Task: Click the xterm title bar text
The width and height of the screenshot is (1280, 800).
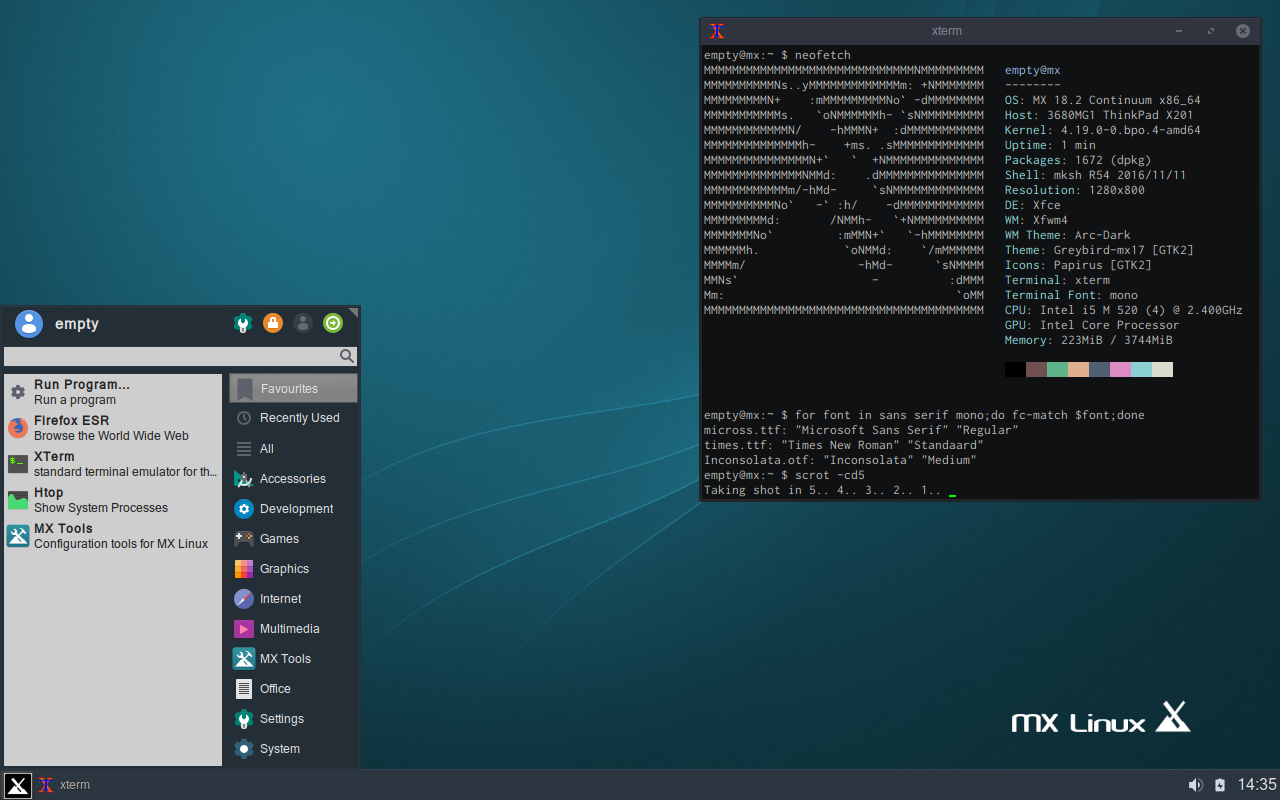Action: (946, 31)
